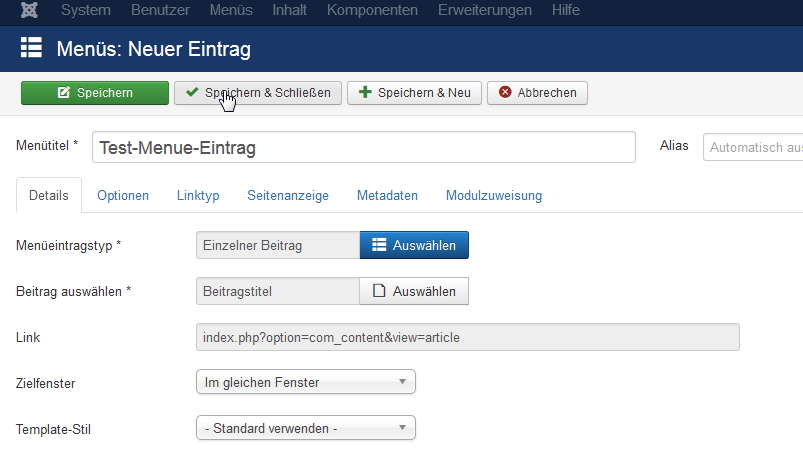Click the plus icon on Speichern & Neu
The width and height of the screenshot is (803, 462).
pyautogui.click(x=365, y=92)
